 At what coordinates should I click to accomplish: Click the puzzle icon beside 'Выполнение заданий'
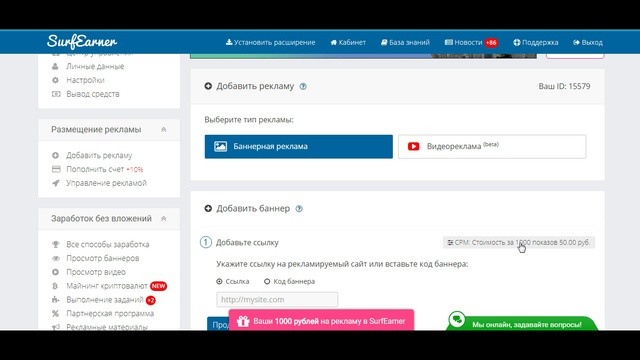click(x=56, y=300)
